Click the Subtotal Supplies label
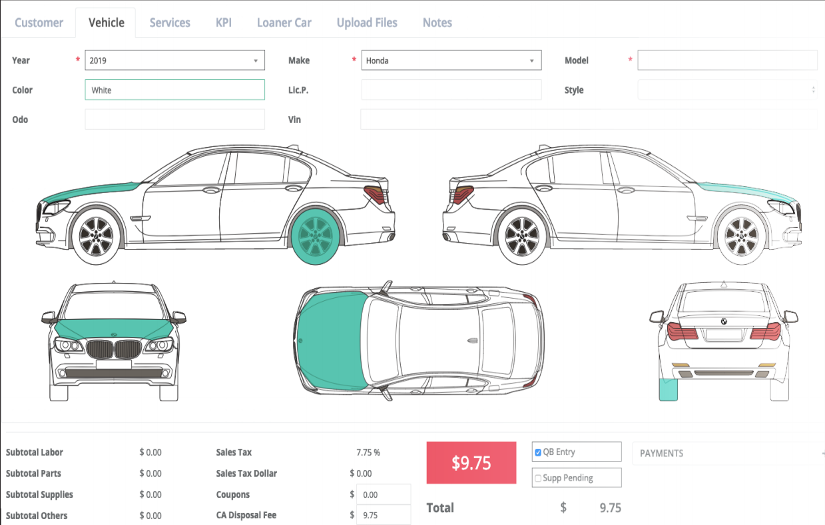The image size is (825, 525). pyautogui.click(x=39, y=494)
